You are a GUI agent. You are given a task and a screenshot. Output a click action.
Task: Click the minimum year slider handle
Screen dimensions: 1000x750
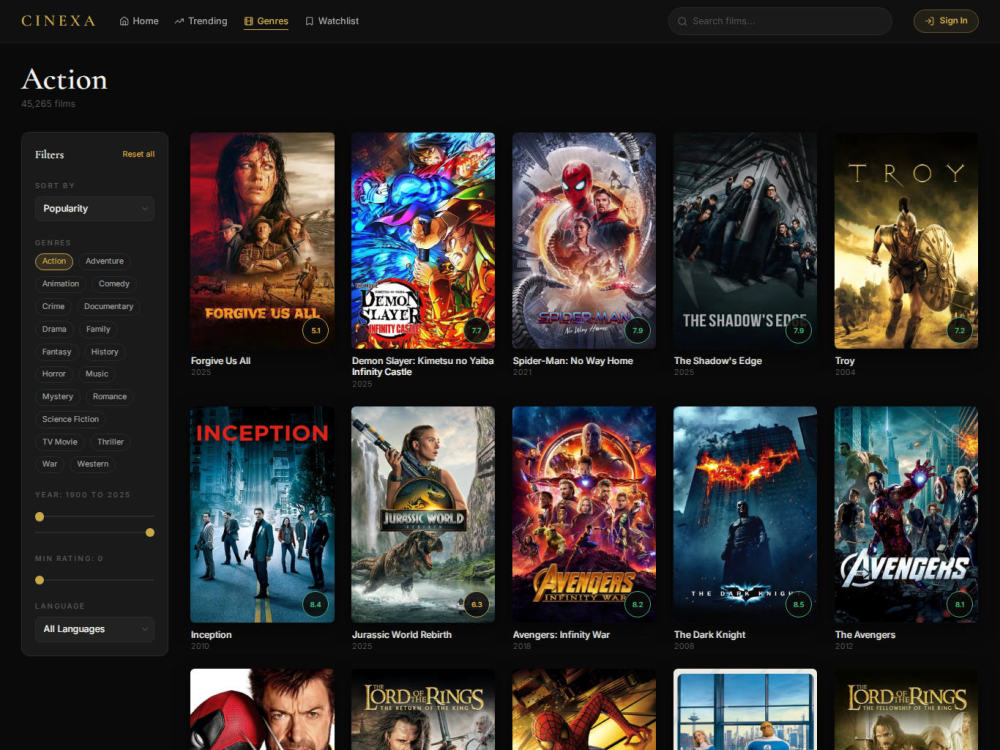pos(40,517)
